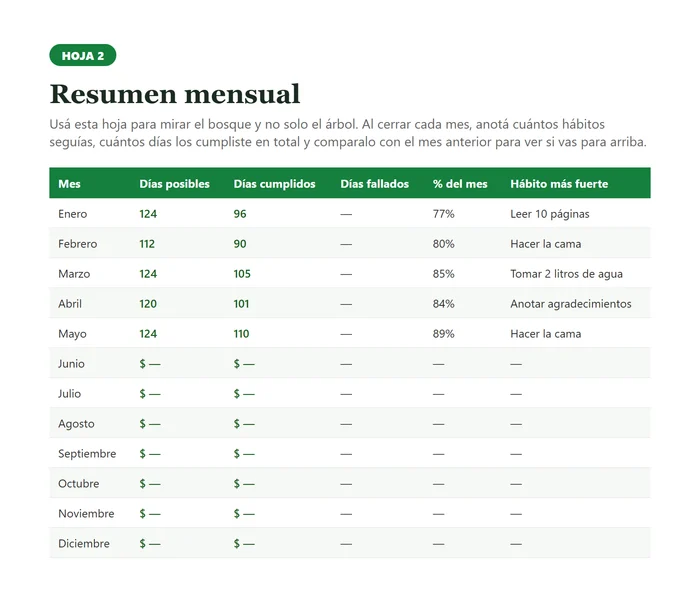700x602 pixels.
Task: Select the Mayo row label
Action: click(x=72, y=334)
